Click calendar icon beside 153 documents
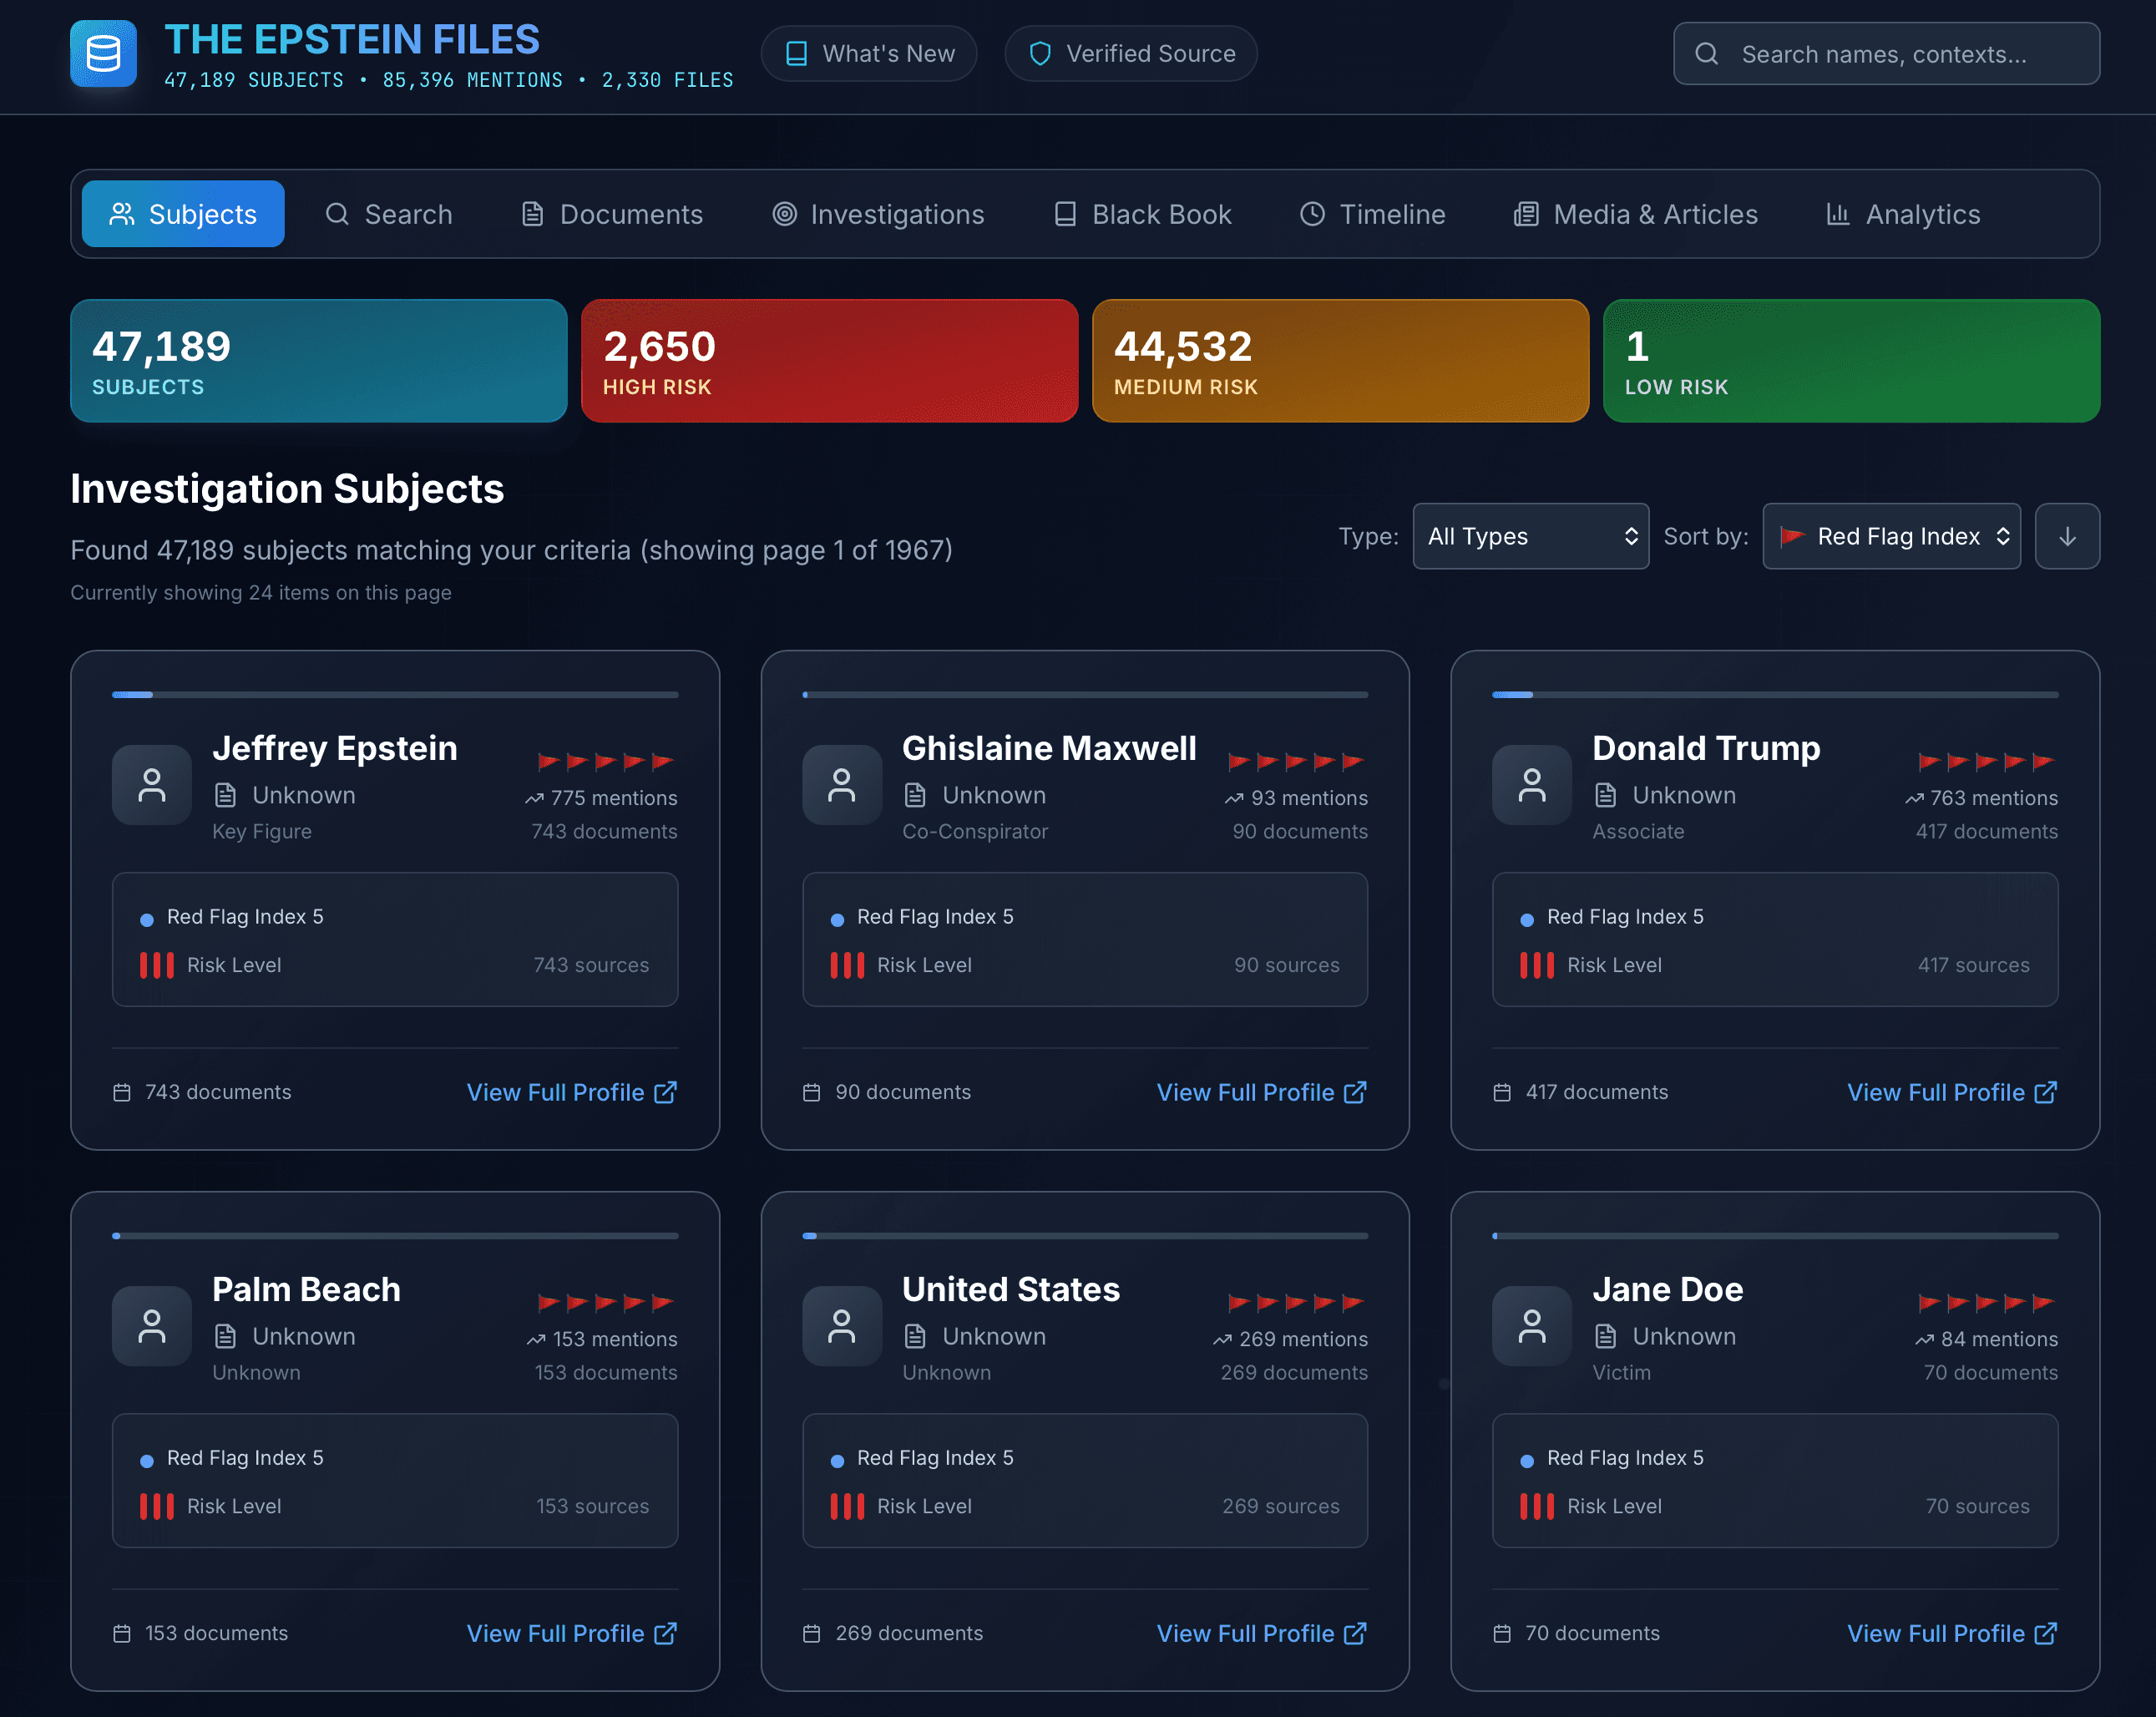 [x=122, y=1633]
